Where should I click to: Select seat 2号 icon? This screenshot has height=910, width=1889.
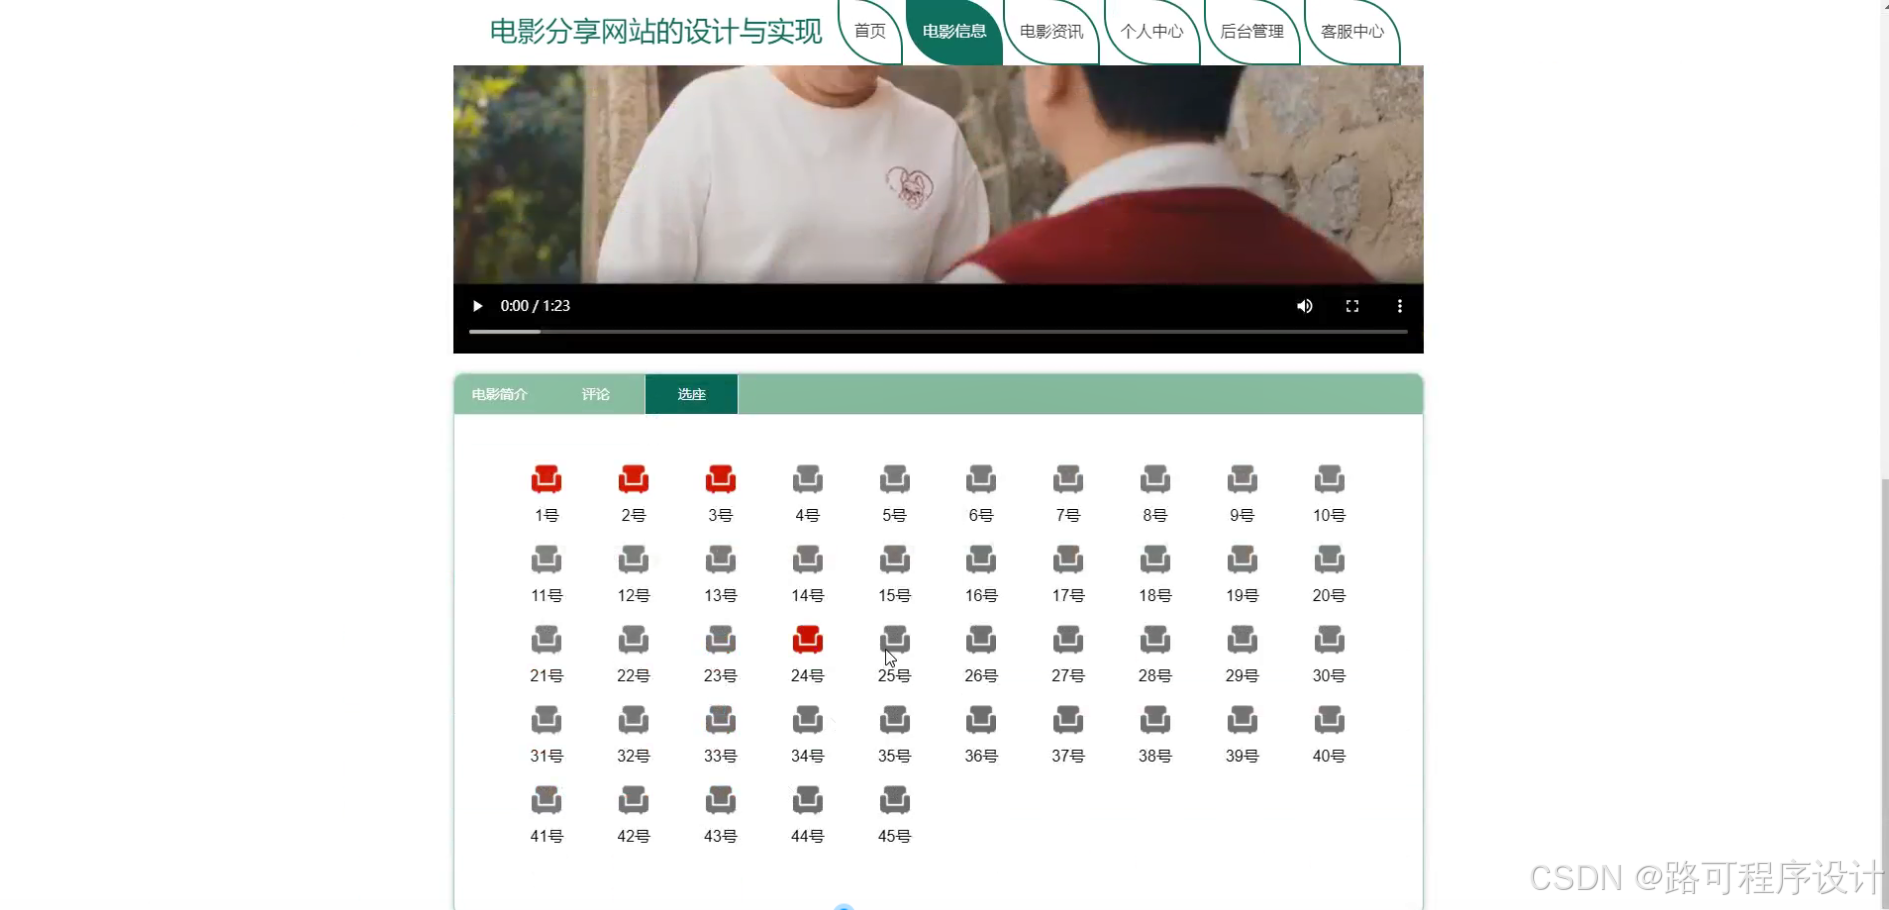click(x=633, y=479)
